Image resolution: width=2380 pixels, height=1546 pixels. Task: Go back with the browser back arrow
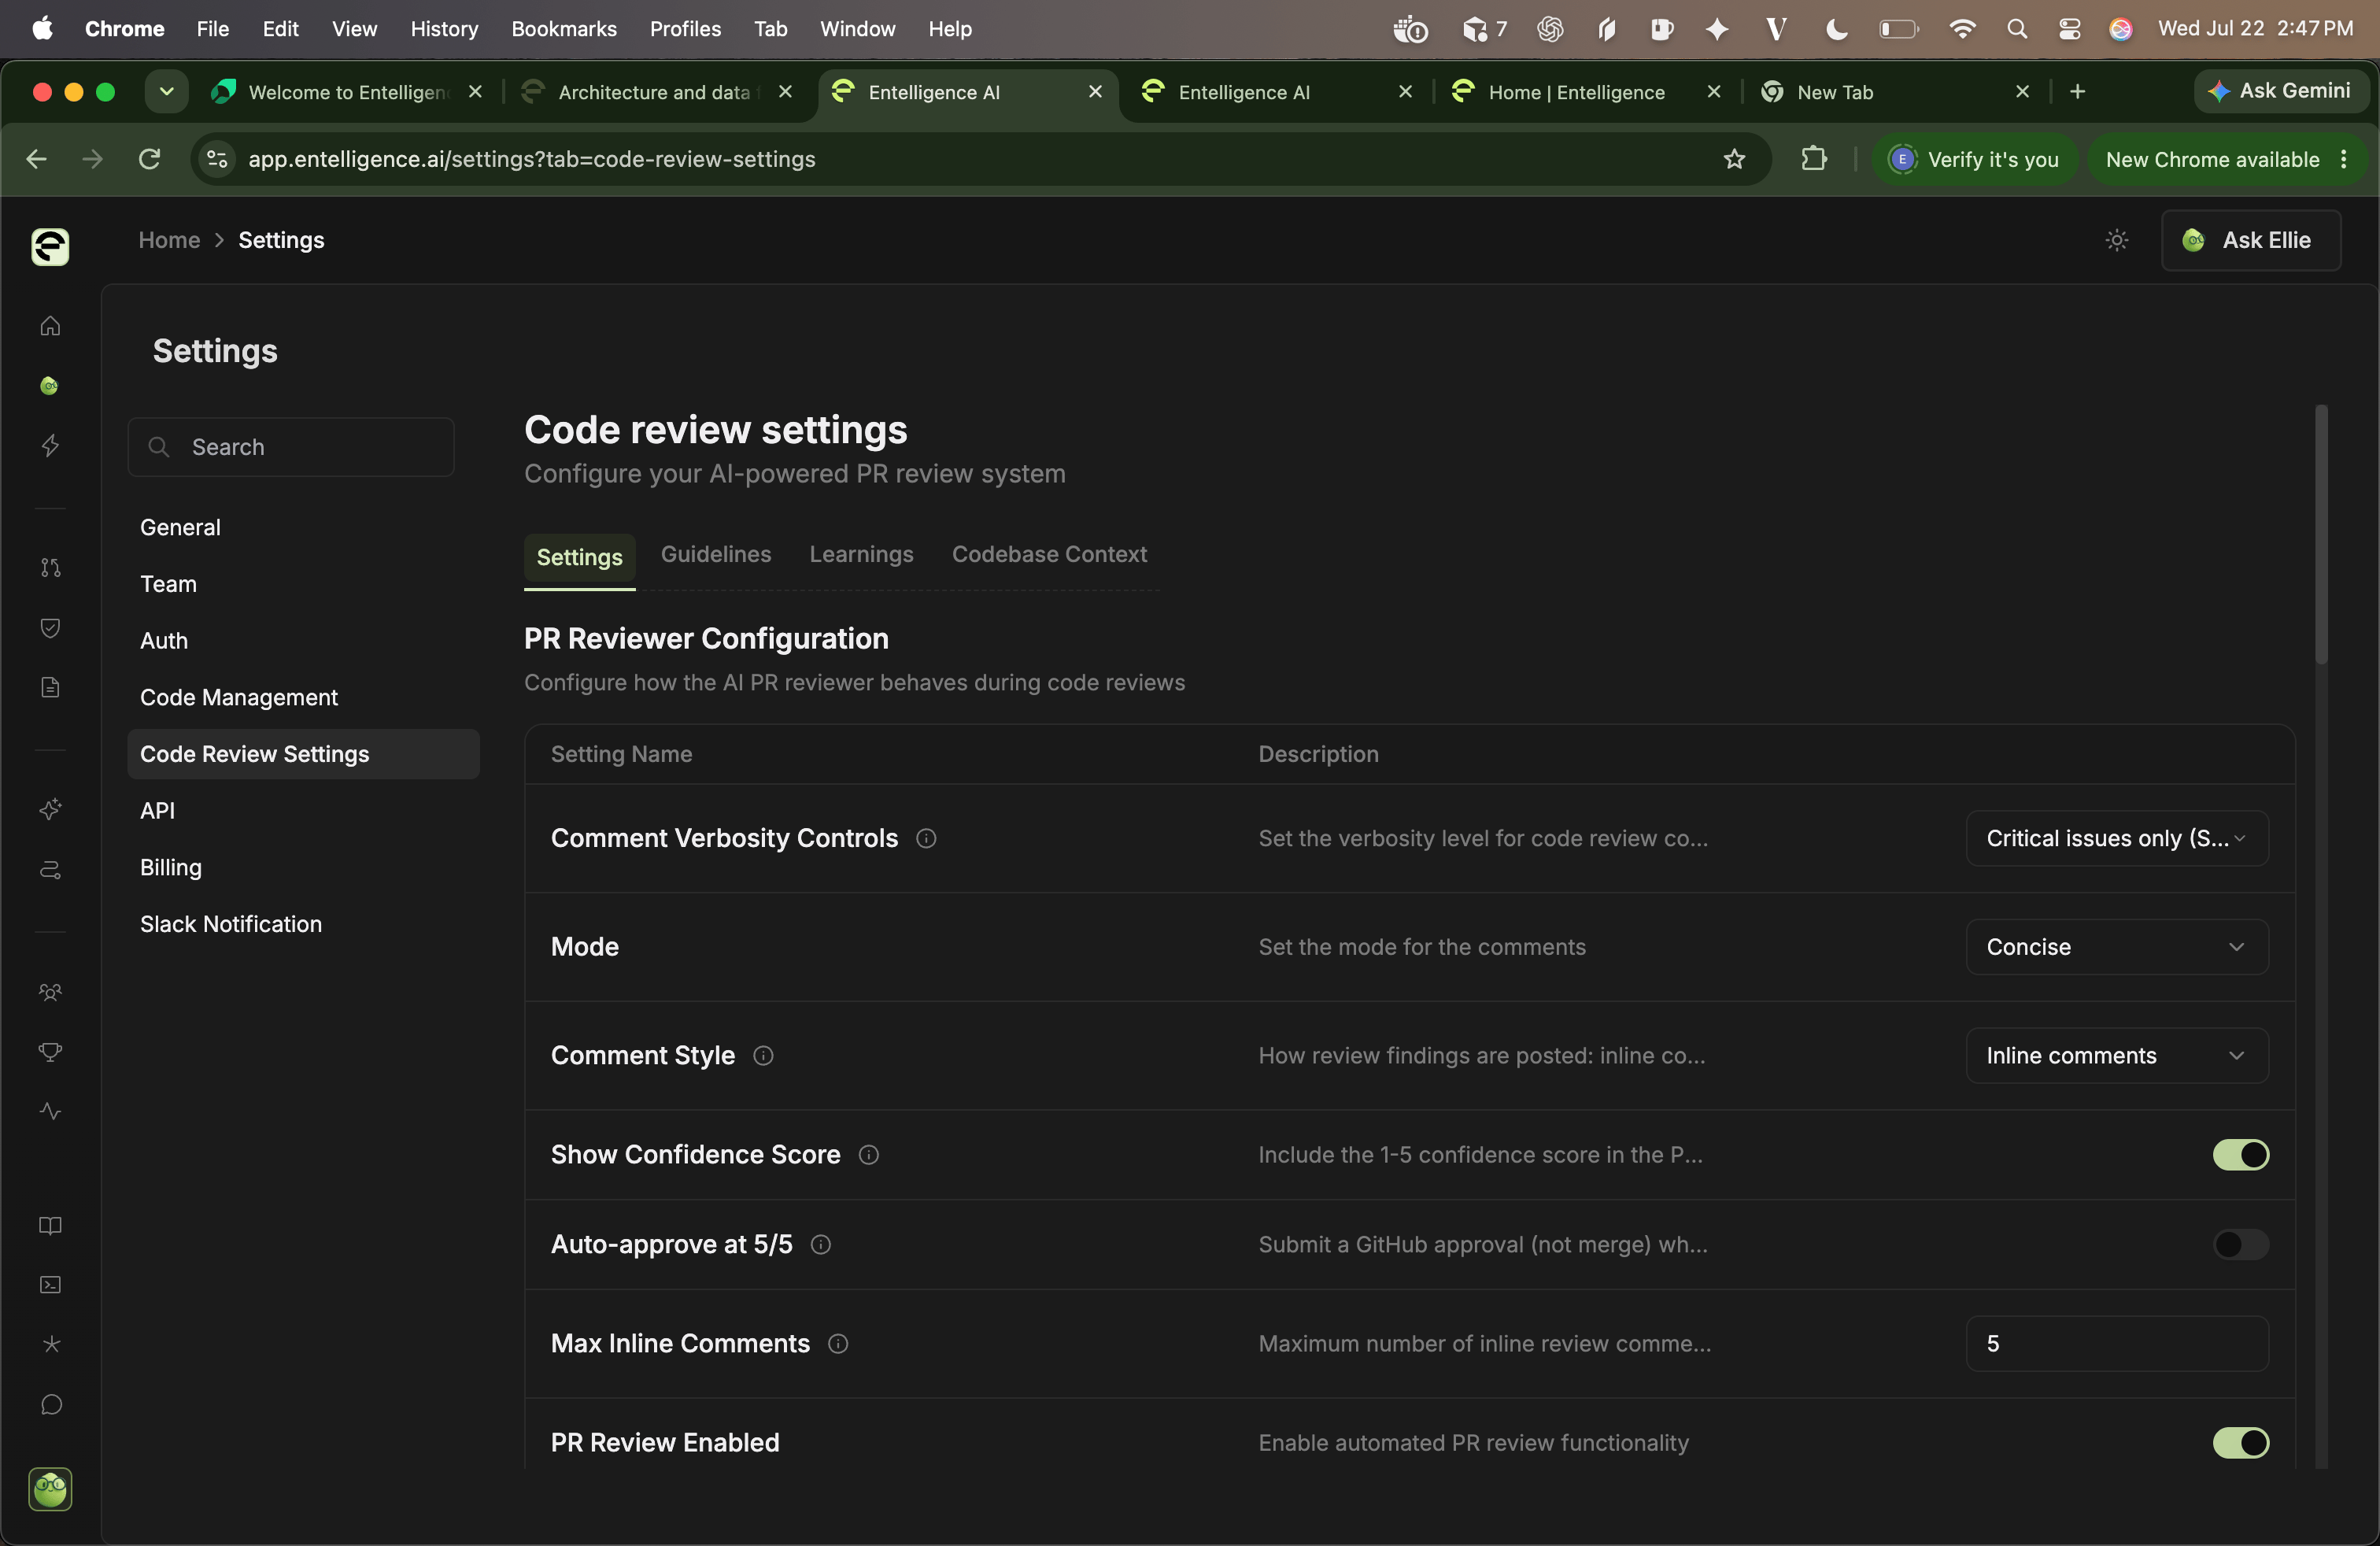point(37,159)
